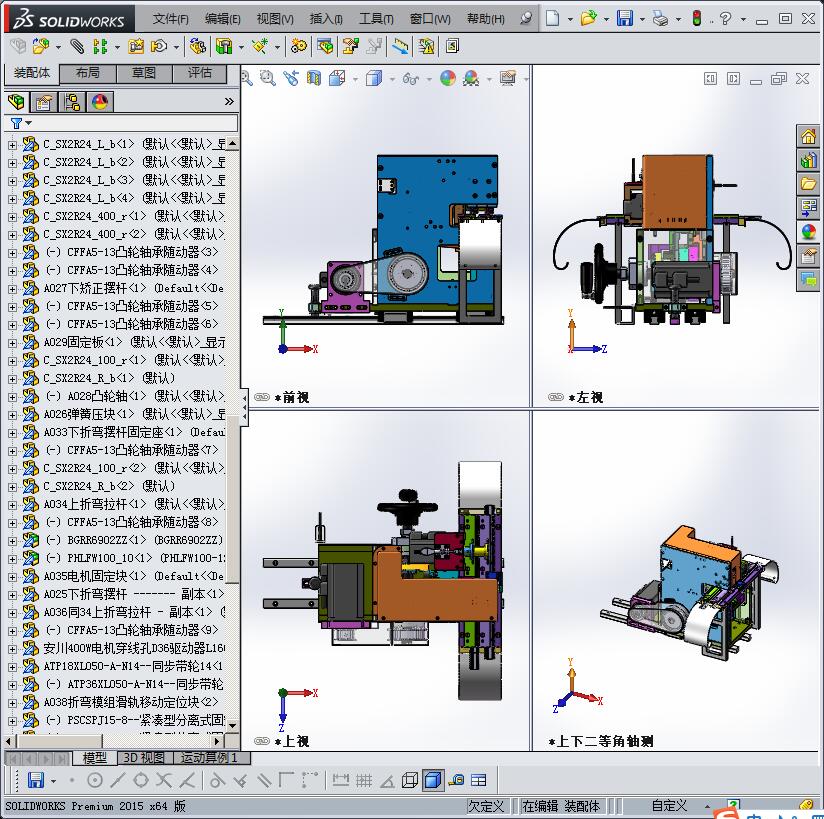Viewport: 824px width, 819px height.
Task: Click the View Settings monitor icon
Action: 508,78
